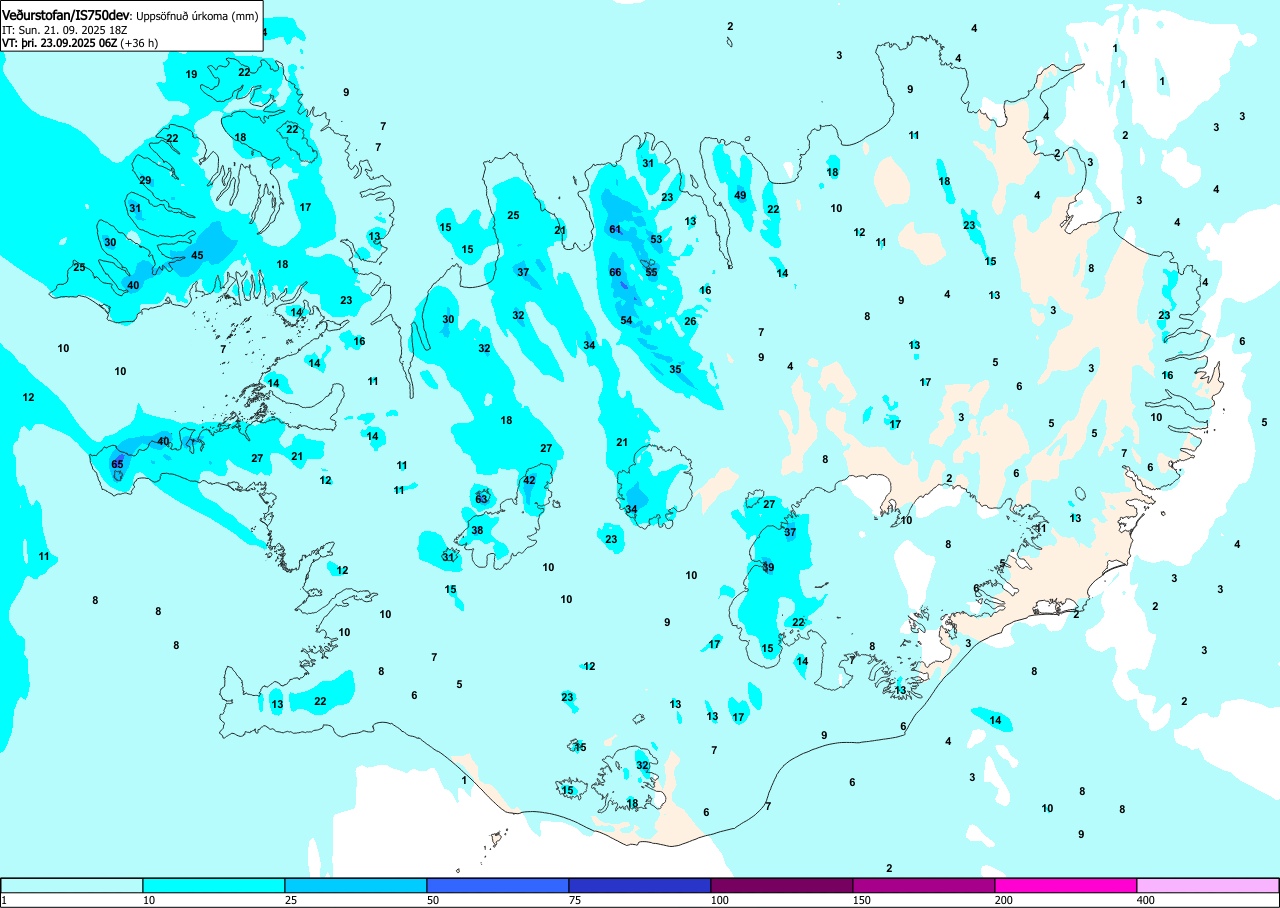Image resolution: width=1280 pixels, height=908 pixels.
Task: Click the precipitation value 38 on the map
Action: [477, 530]
